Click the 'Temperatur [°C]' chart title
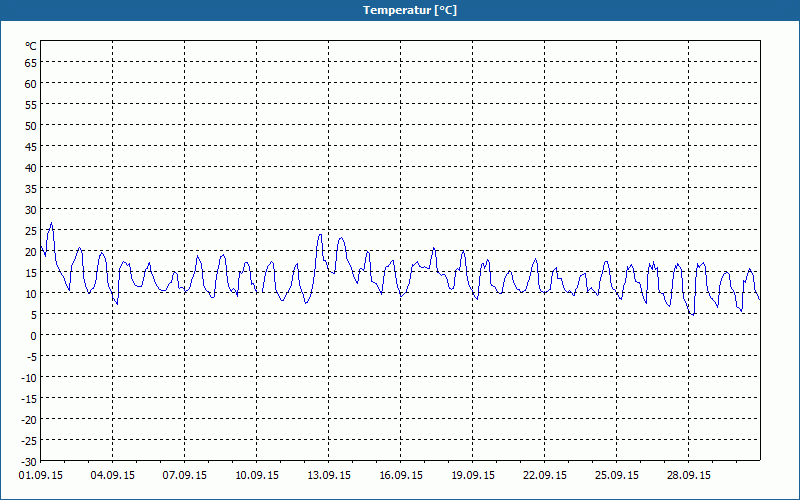This screenshot has width=800, height=500. point(410,10)
